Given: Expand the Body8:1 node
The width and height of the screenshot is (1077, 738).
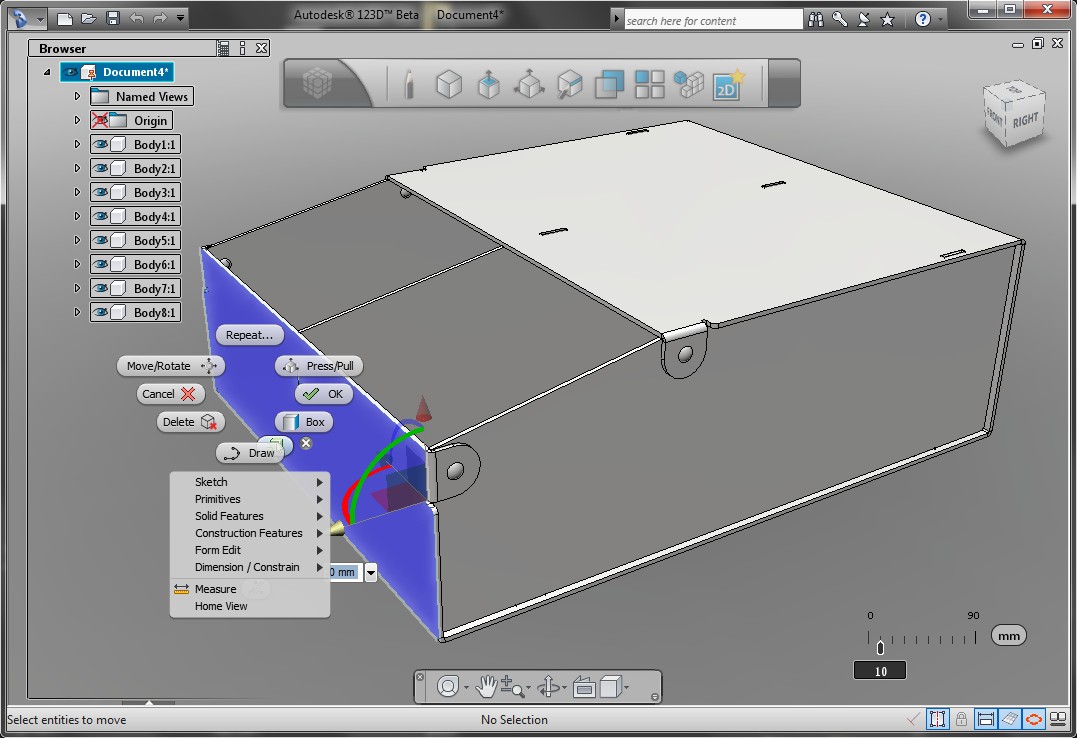Looking at the screenshot, I should [x=77, y=313].
